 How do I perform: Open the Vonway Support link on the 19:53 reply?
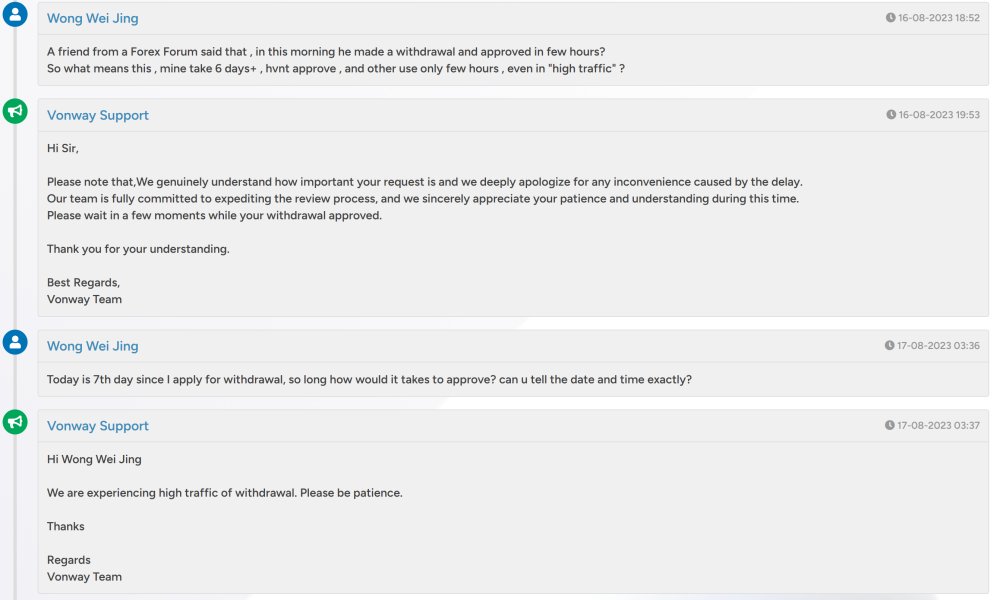[x=98, y=115]
